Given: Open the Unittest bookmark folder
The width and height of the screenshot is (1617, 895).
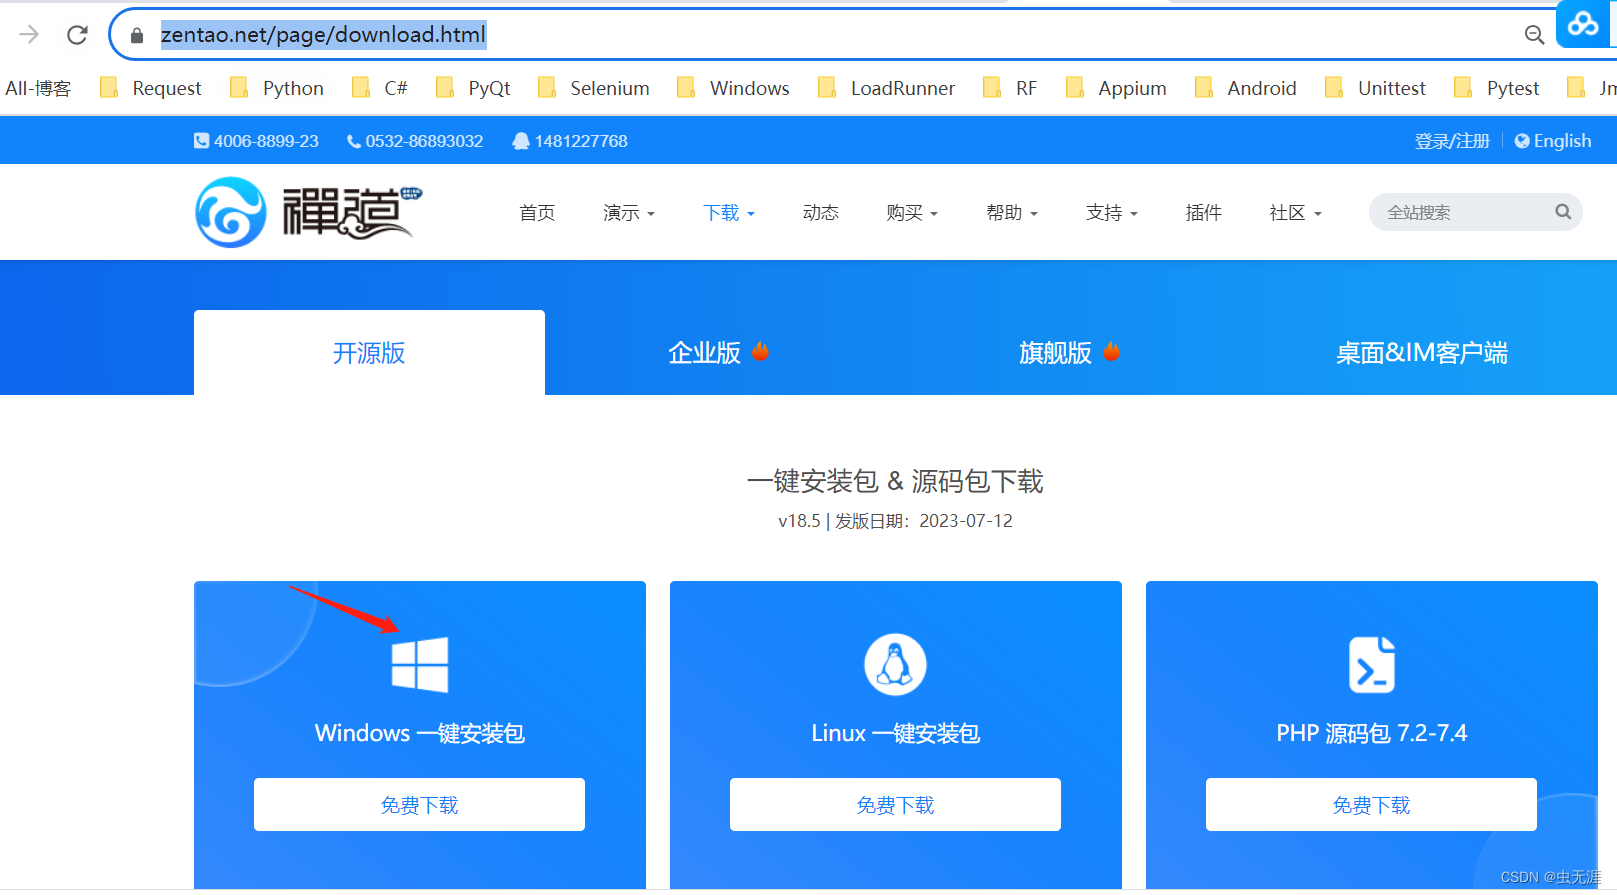Looking at the screenshot, I should (1375, 88).
